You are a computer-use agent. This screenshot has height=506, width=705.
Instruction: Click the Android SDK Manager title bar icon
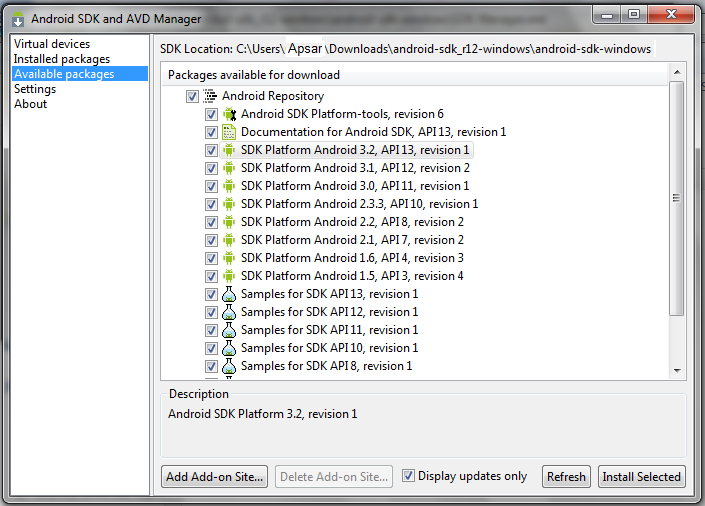18,19
